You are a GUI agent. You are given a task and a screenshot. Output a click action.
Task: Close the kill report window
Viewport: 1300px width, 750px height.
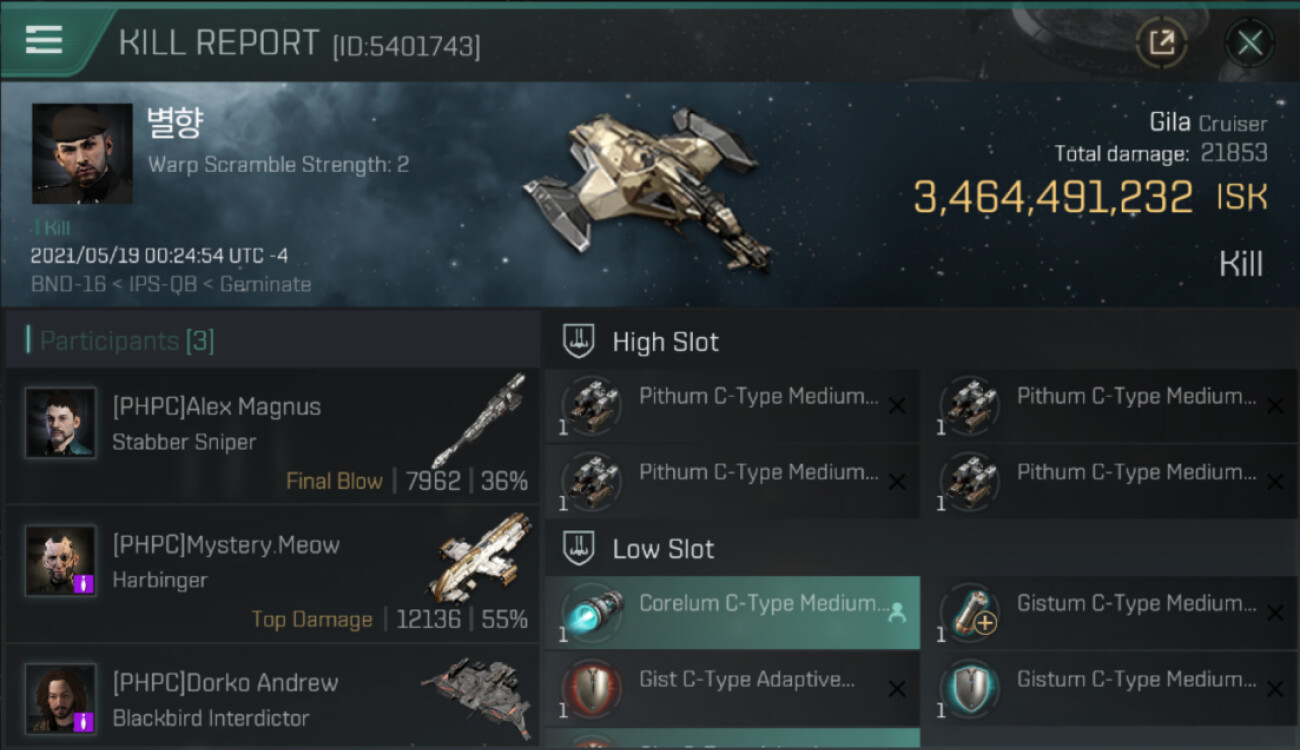tap(1249, 43)
